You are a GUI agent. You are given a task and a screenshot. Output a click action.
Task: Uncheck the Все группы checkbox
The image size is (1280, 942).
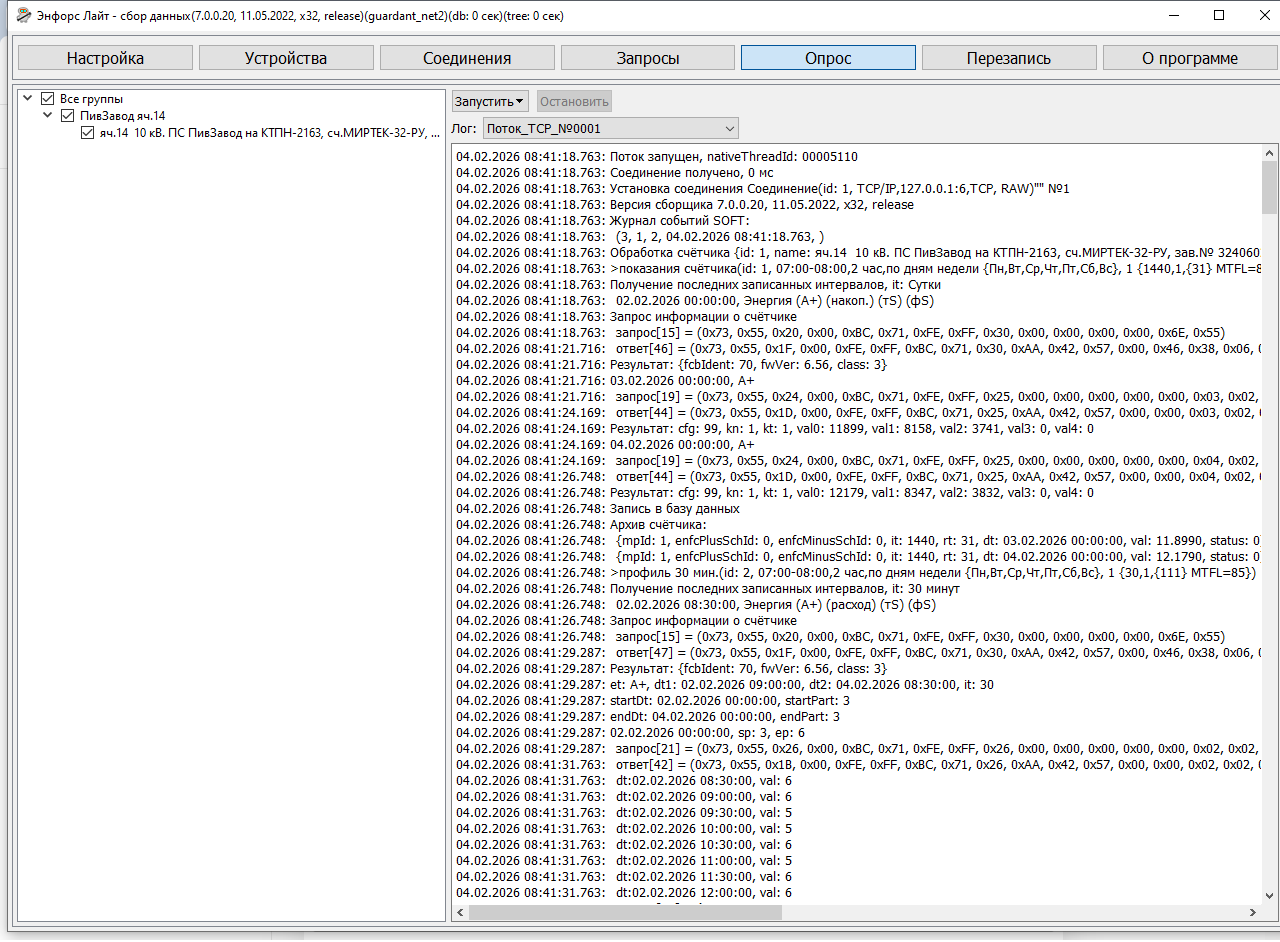[47, 99]
